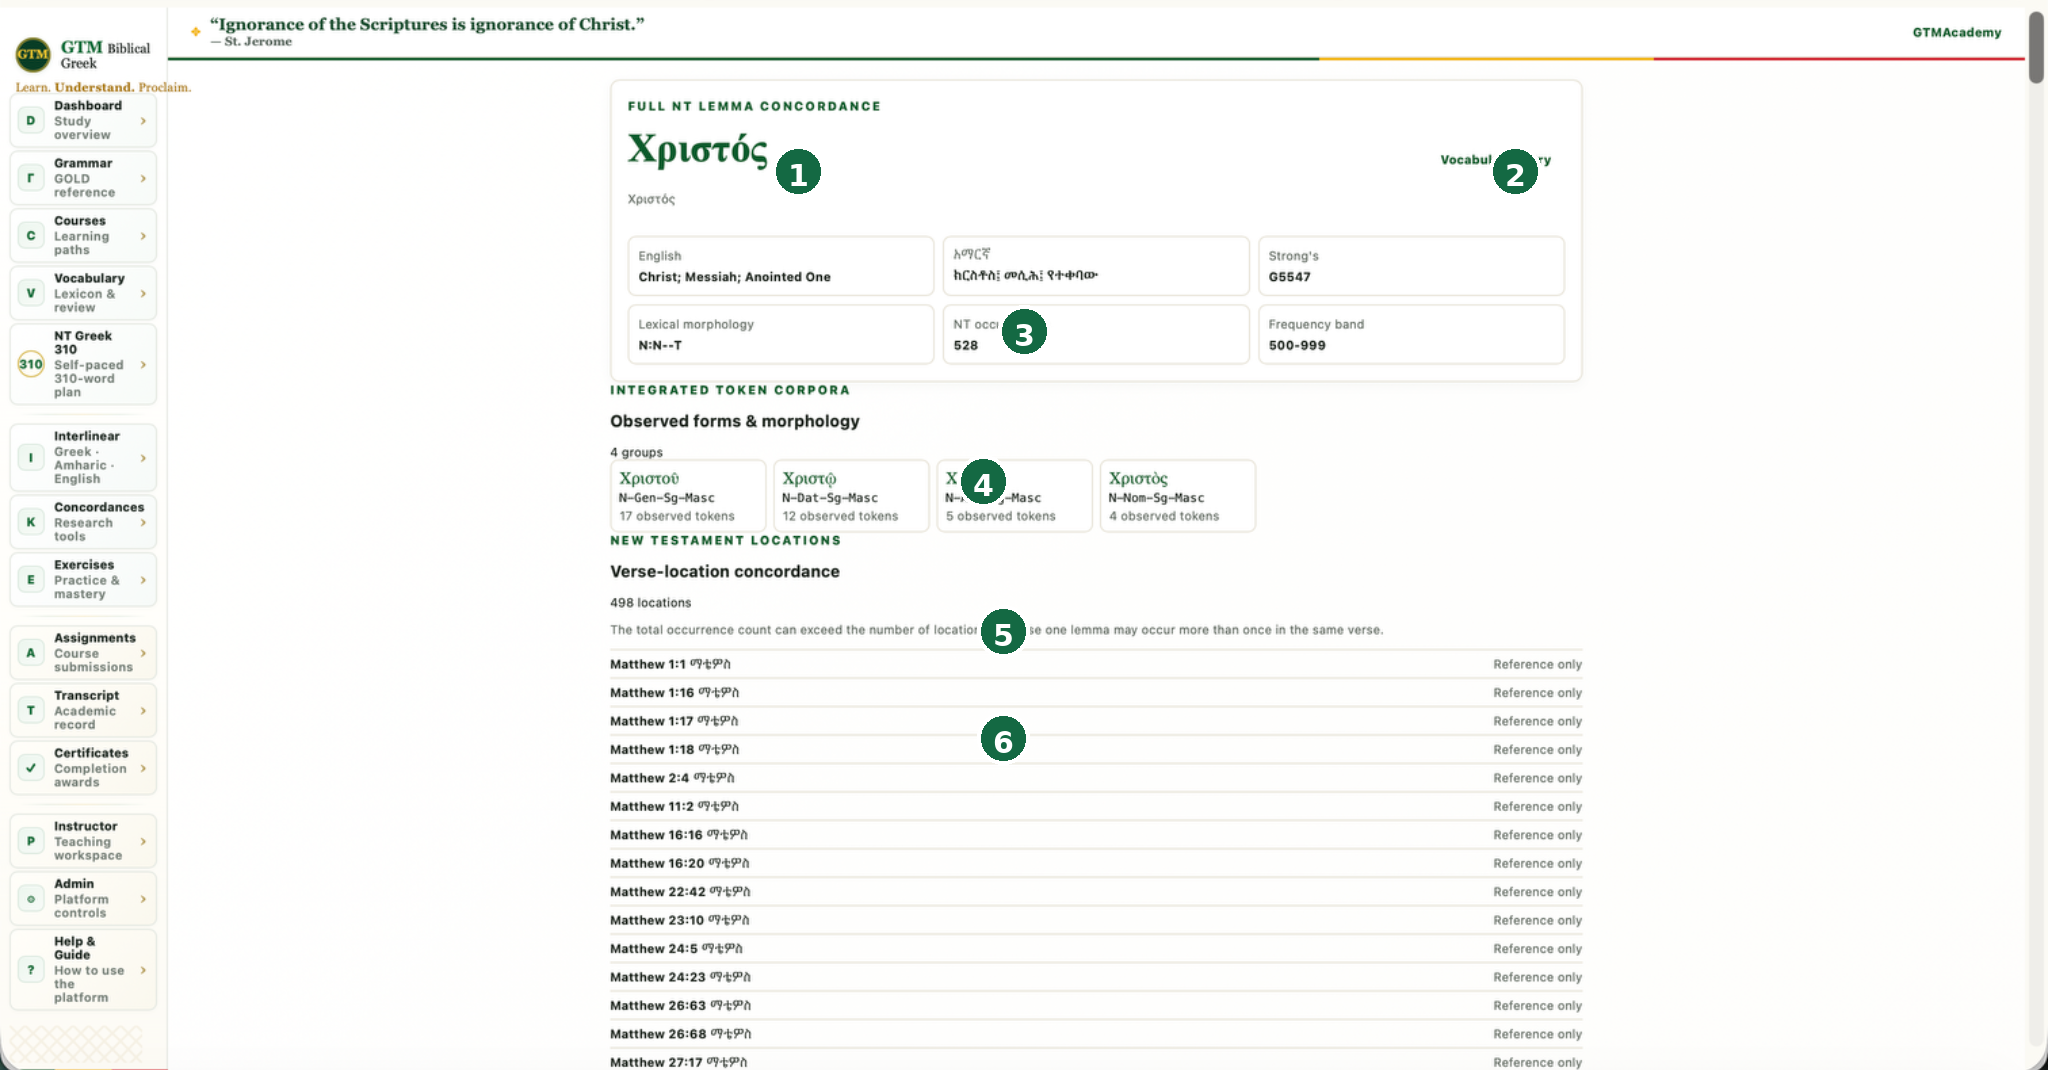Open the Vocabulary V sidebar icon
The height and width of the screenshot is (1070, 2048).
point(31,293)
